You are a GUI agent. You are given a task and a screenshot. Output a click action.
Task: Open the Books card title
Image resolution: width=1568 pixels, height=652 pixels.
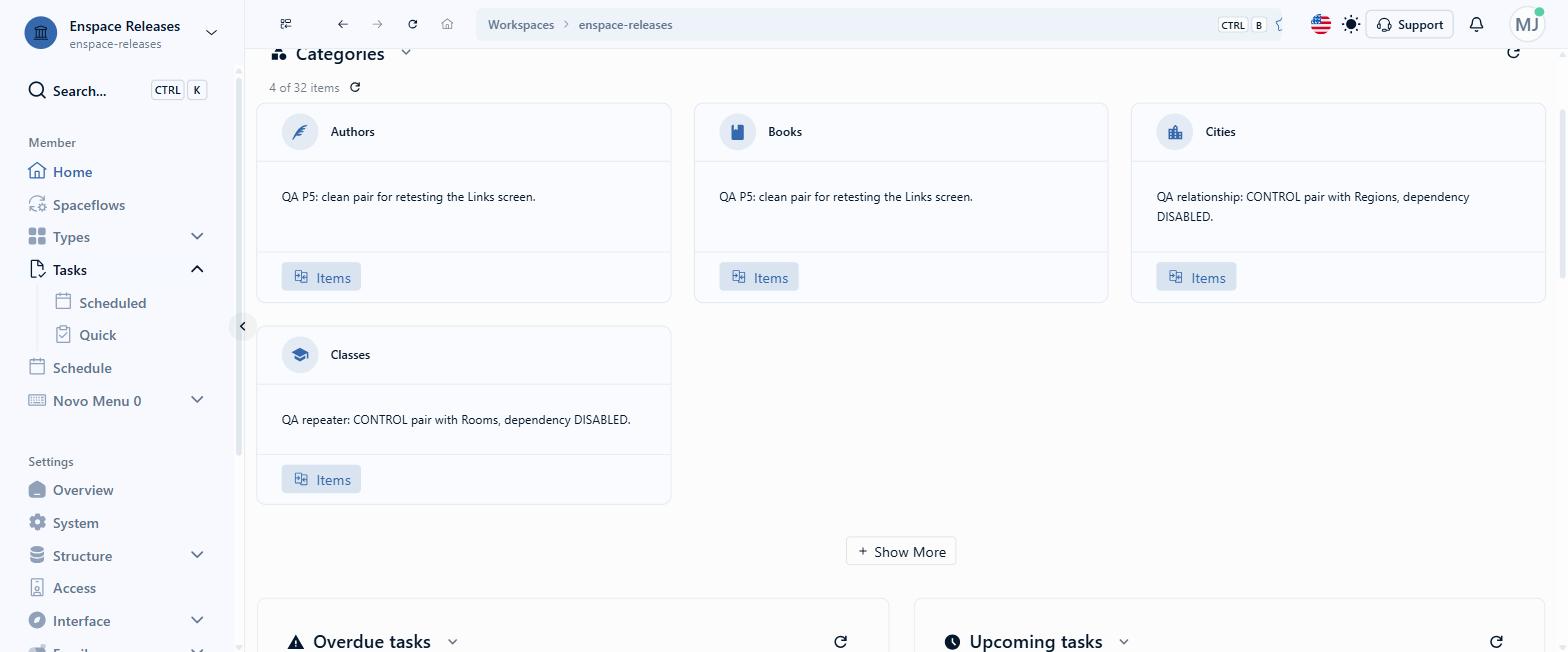[785, 132]
